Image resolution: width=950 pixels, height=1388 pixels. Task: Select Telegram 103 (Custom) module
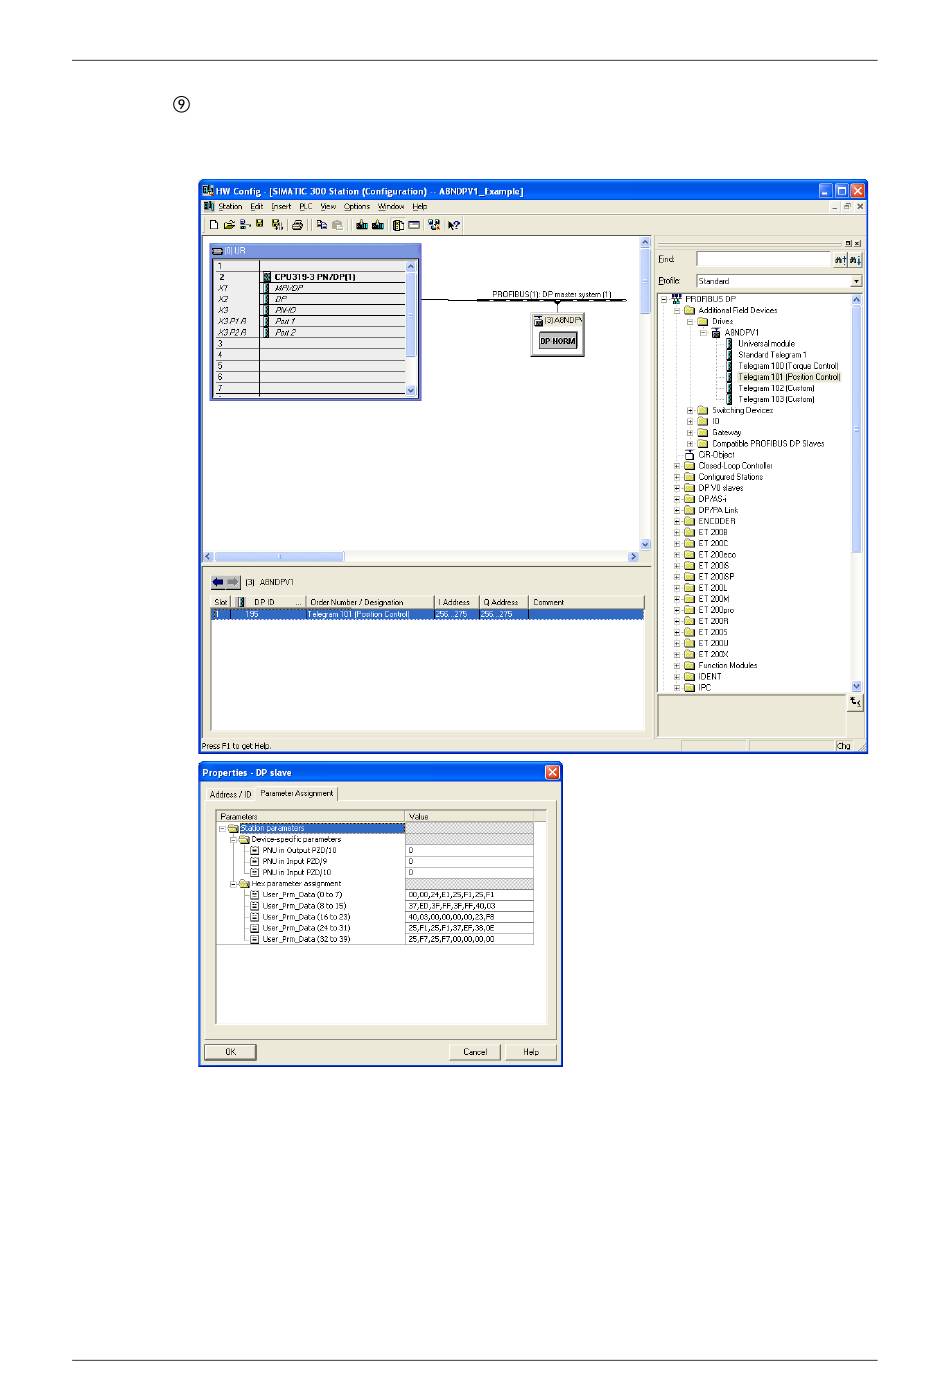776,399
